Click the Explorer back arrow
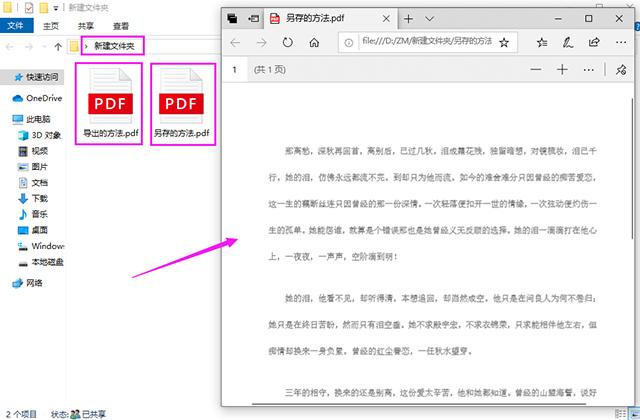The height and width of the screenshot is (420, 640). [9, 47]
